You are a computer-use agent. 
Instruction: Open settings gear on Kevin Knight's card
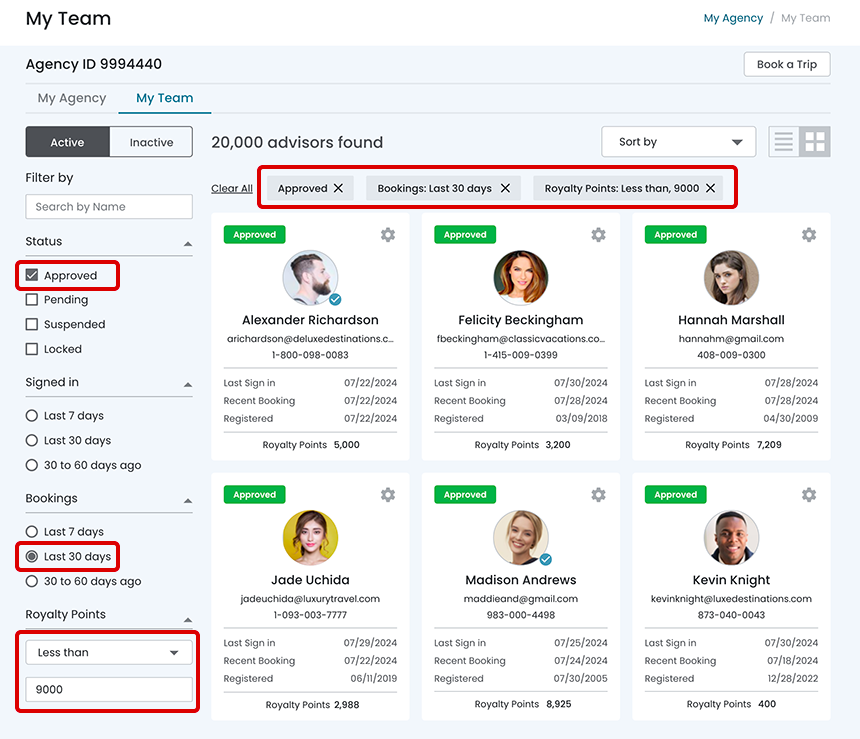click(x=809, y=495)
